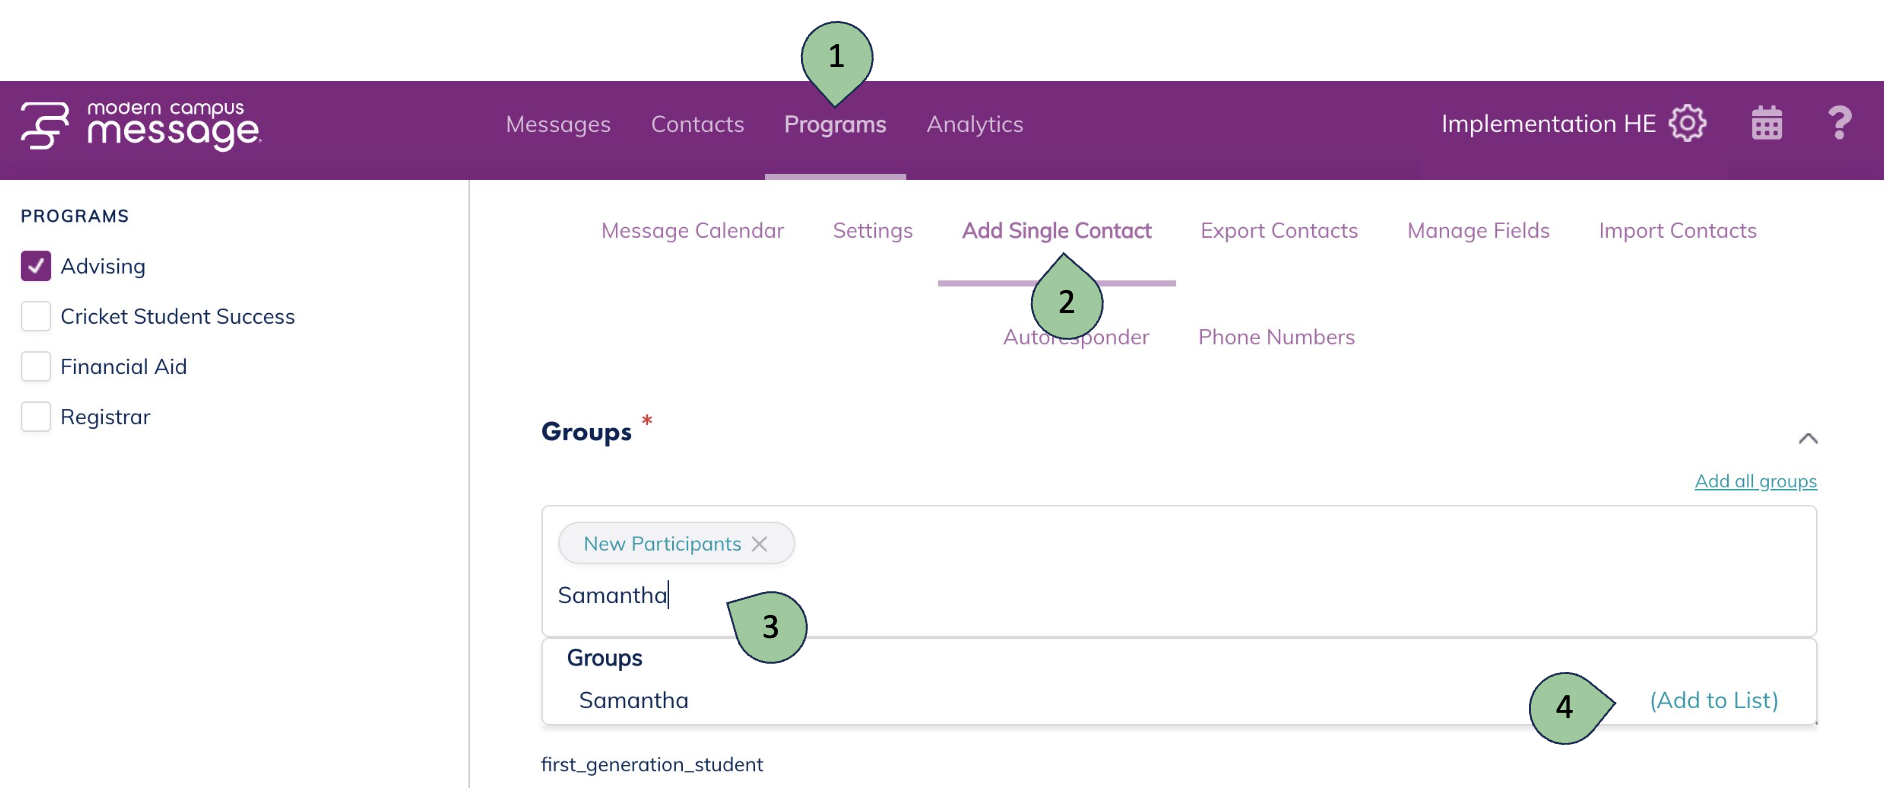
Task: Click the Modern Campus Message logo
Action: [141, 126]
